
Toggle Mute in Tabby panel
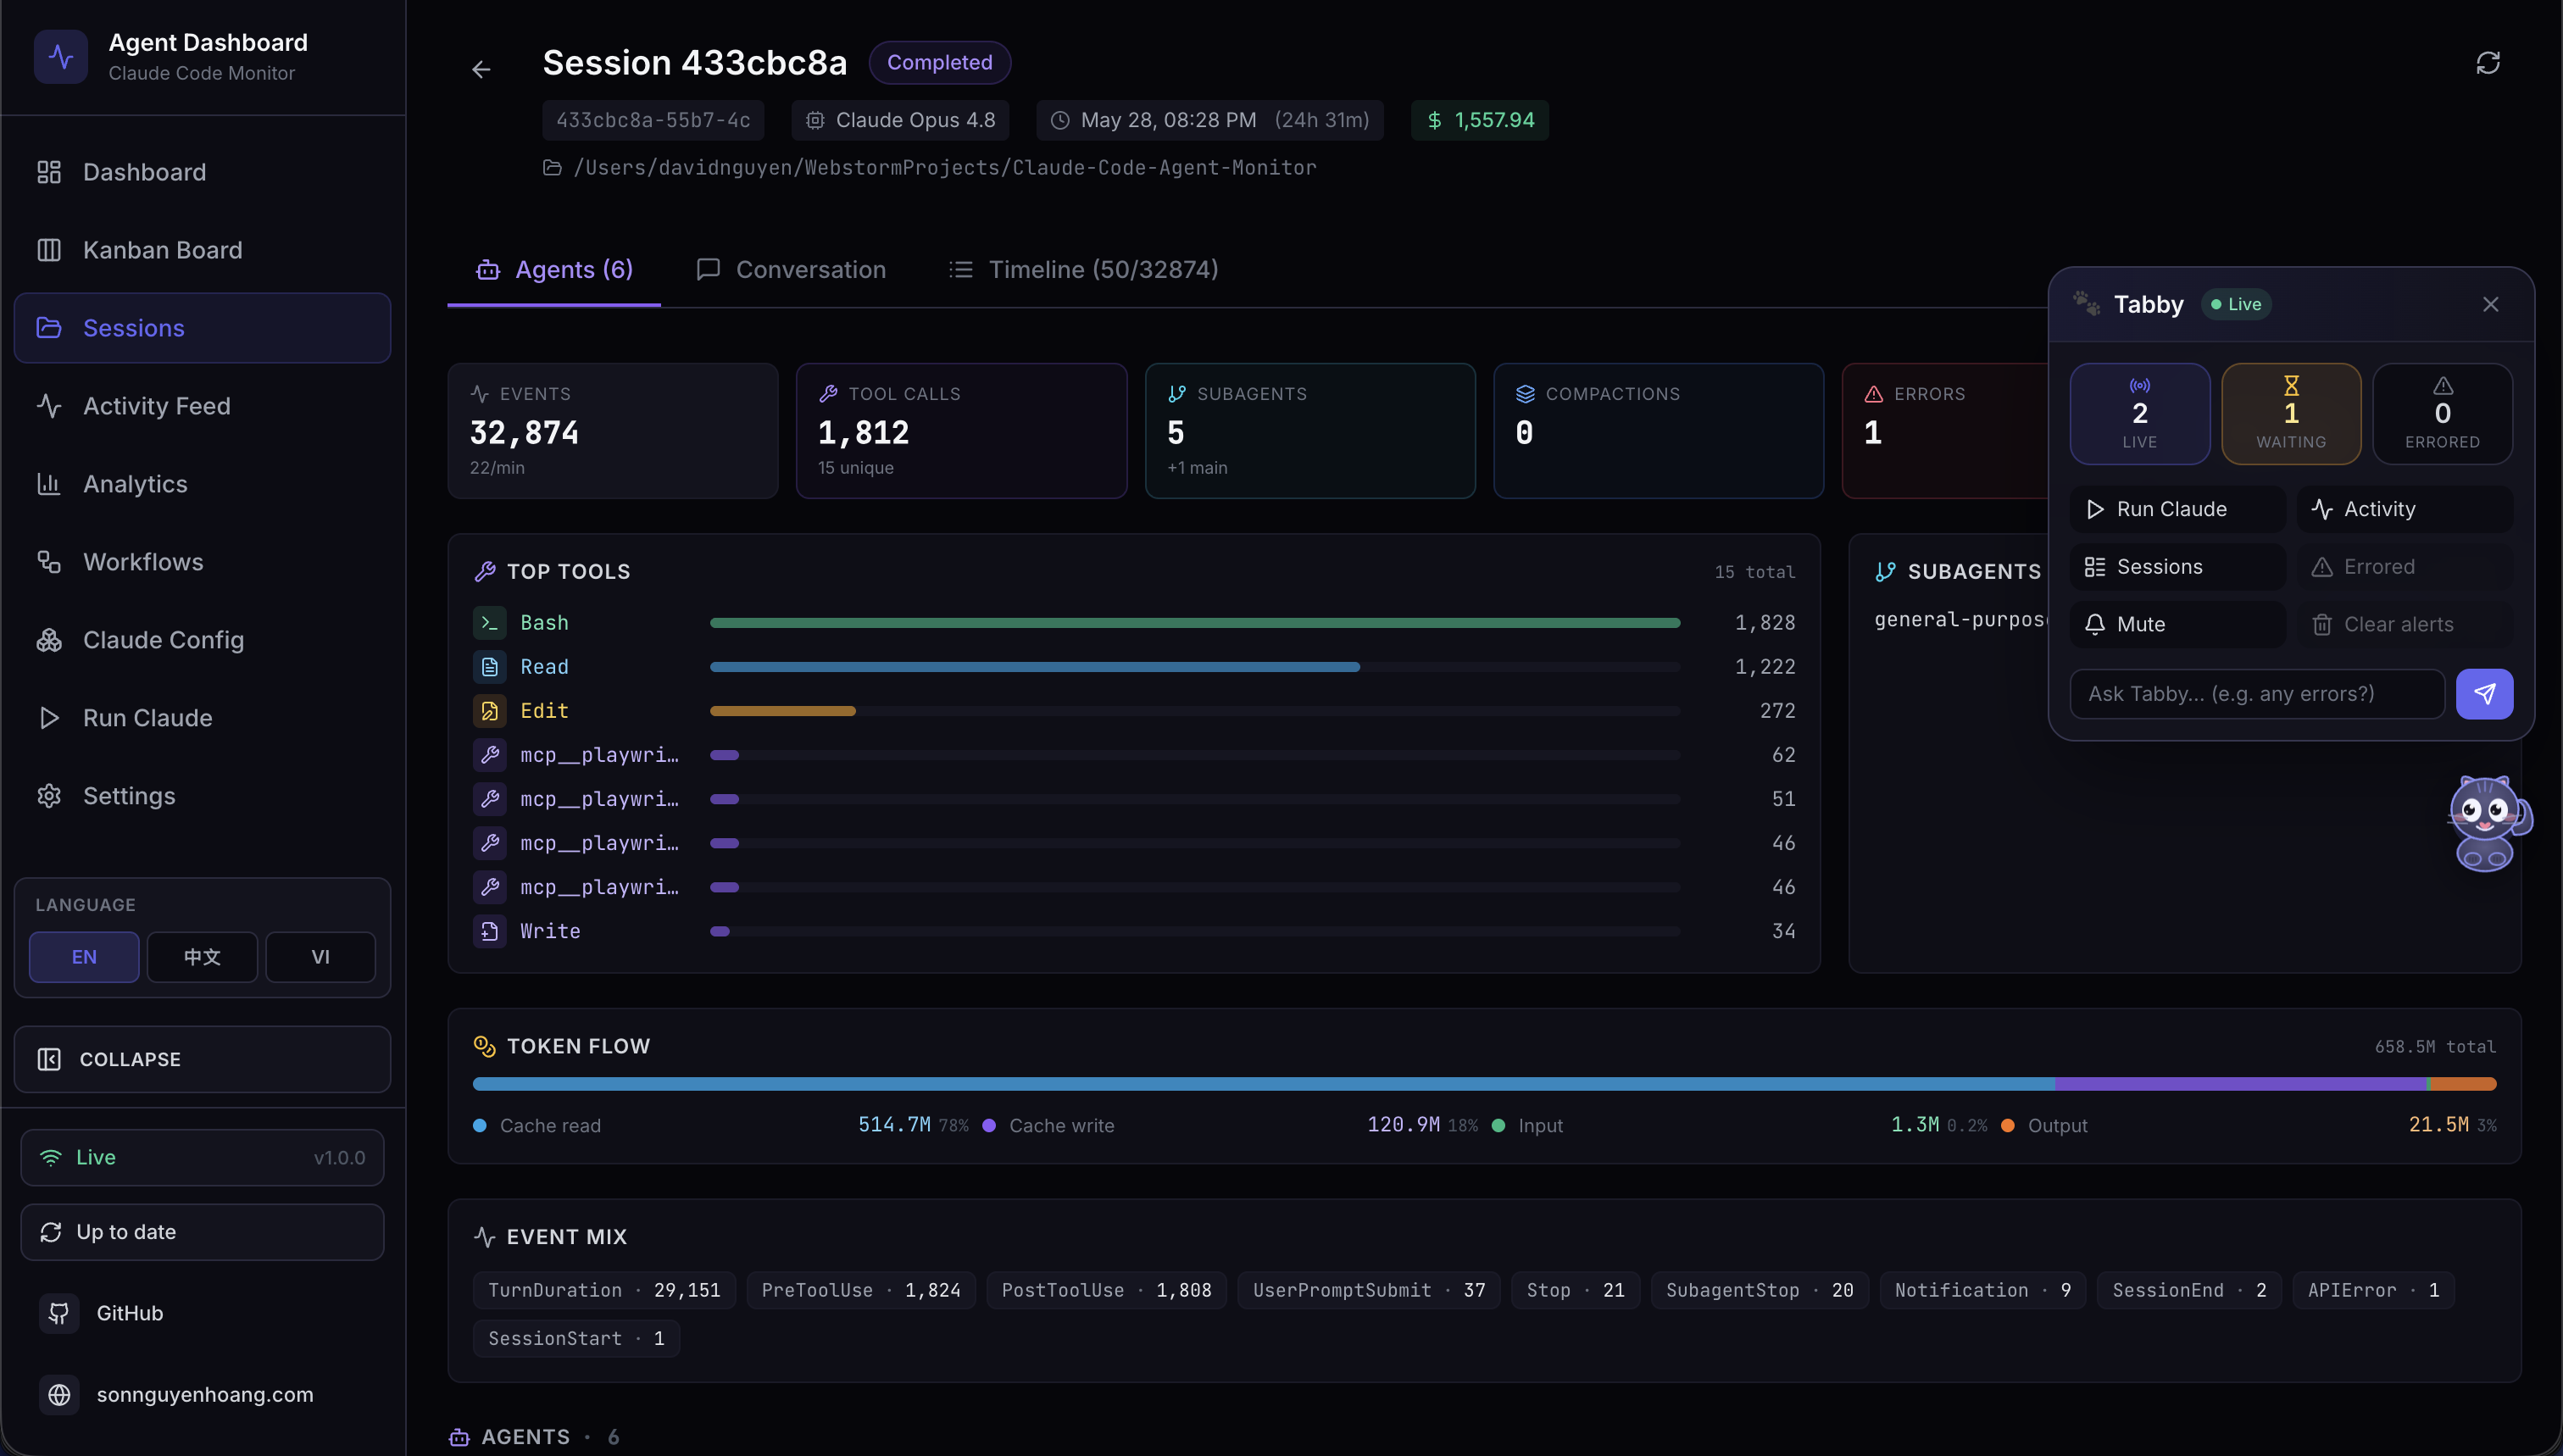pos(2177,624)
